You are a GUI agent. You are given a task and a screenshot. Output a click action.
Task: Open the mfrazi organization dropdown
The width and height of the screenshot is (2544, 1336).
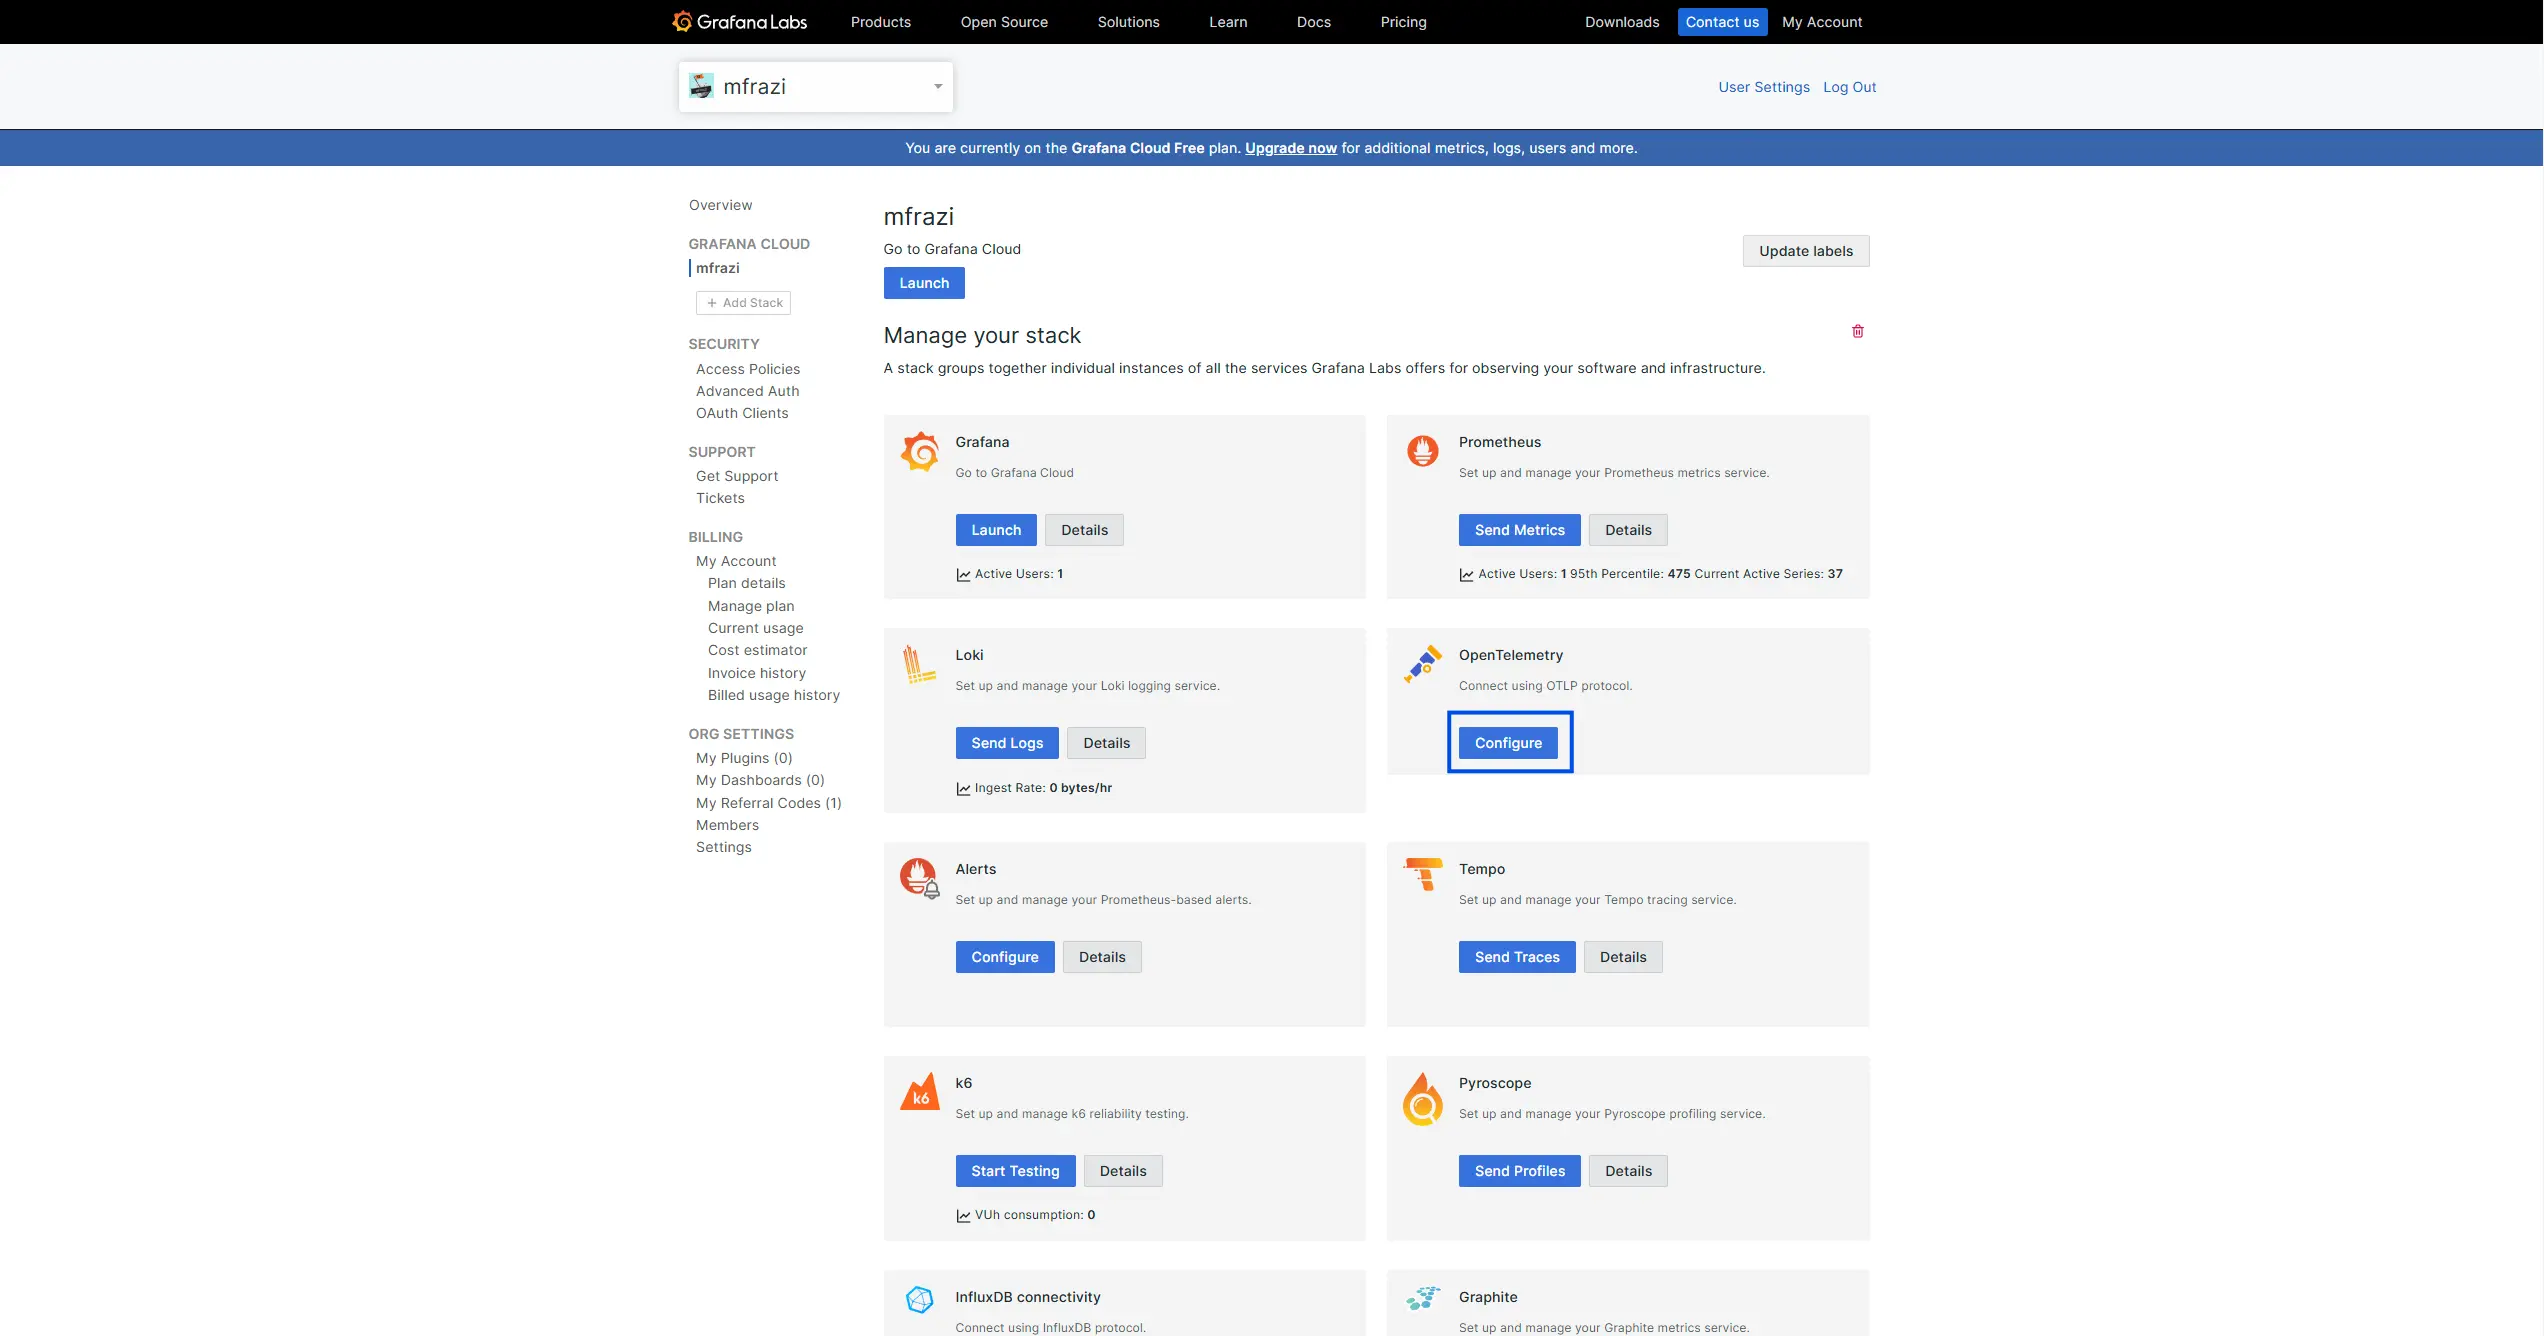815,87
